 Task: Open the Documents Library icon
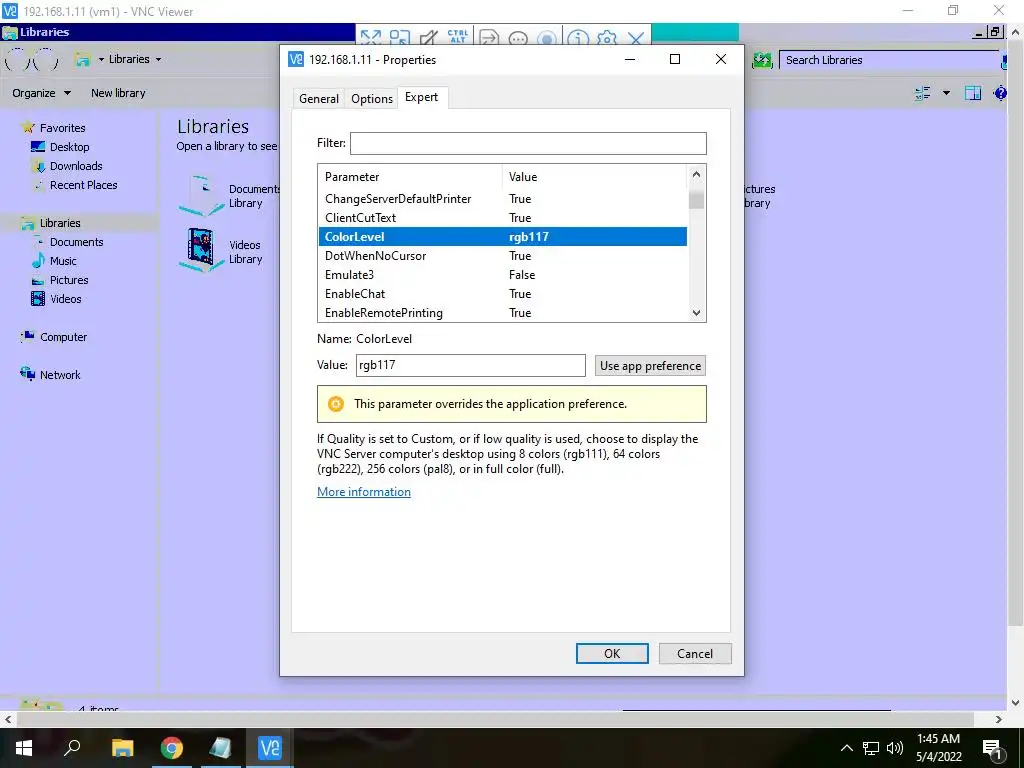(201, 195)
